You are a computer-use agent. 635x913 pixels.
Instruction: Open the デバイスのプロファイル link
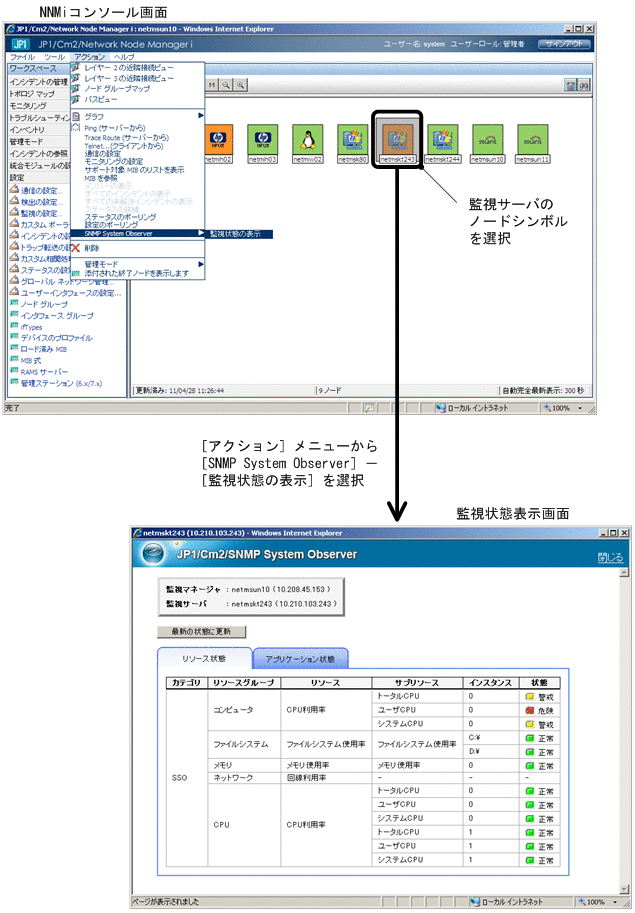(x=56, y=338)
